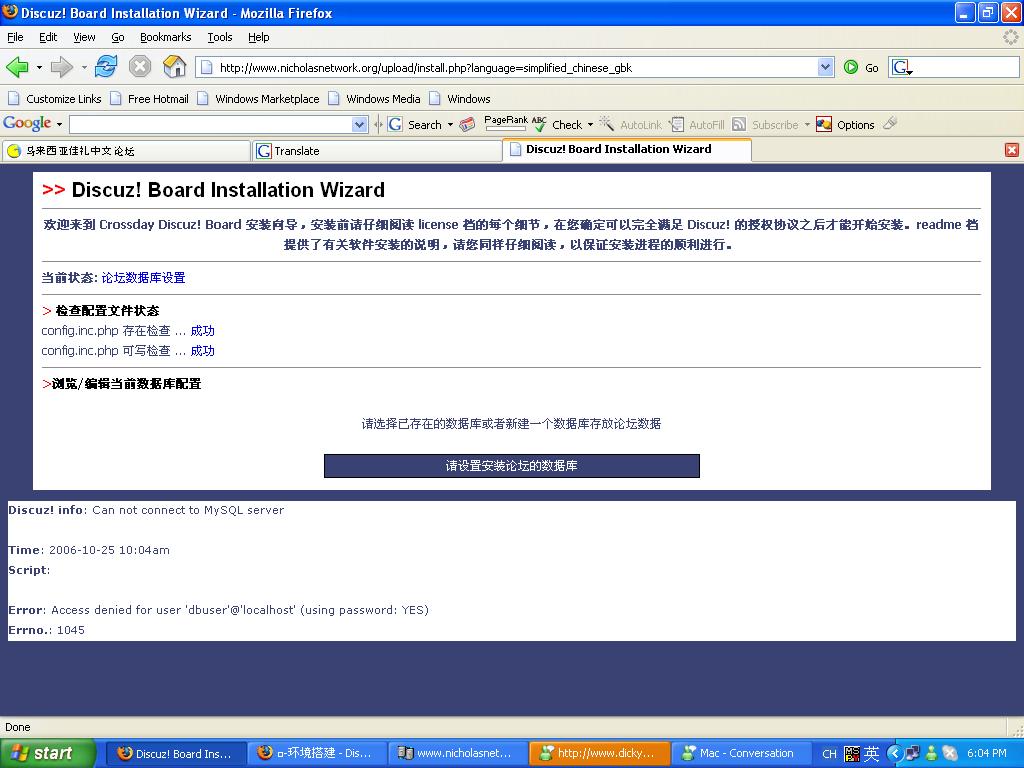
Task: Open Google toolbar Options
Action: point(845,124)
